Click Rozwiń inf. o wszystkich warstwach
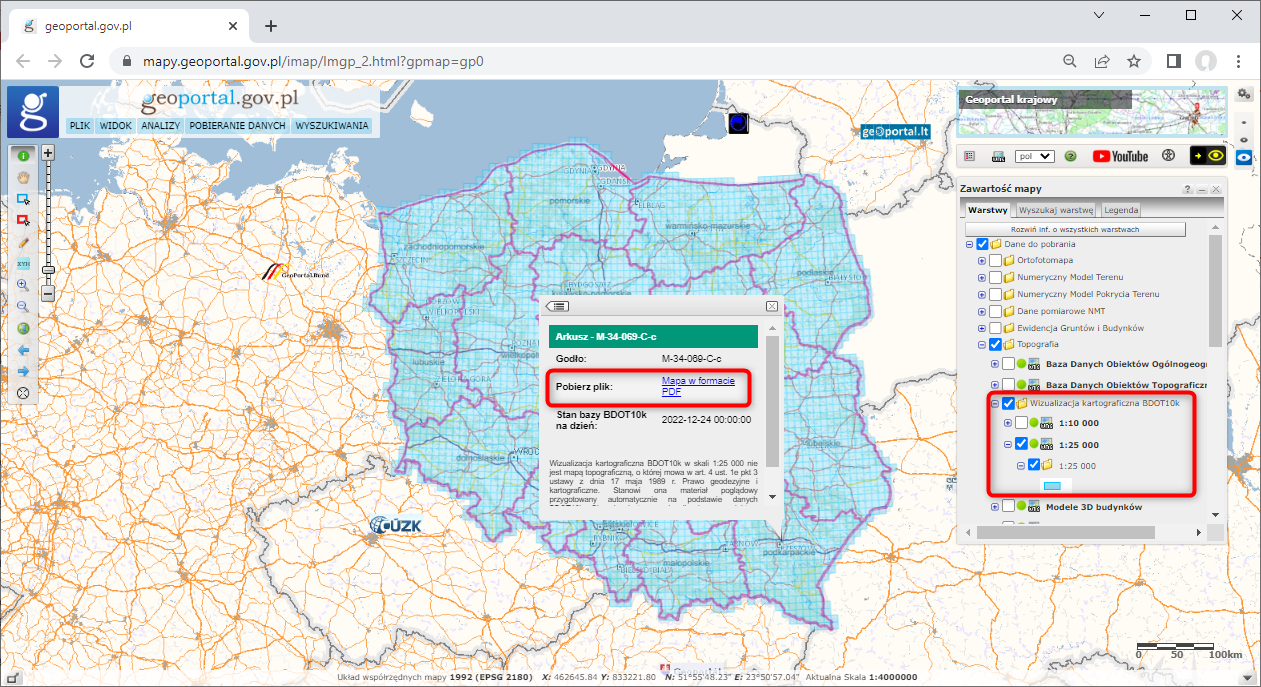The width and height of the screenshot is (1261, 687). 1074,230
